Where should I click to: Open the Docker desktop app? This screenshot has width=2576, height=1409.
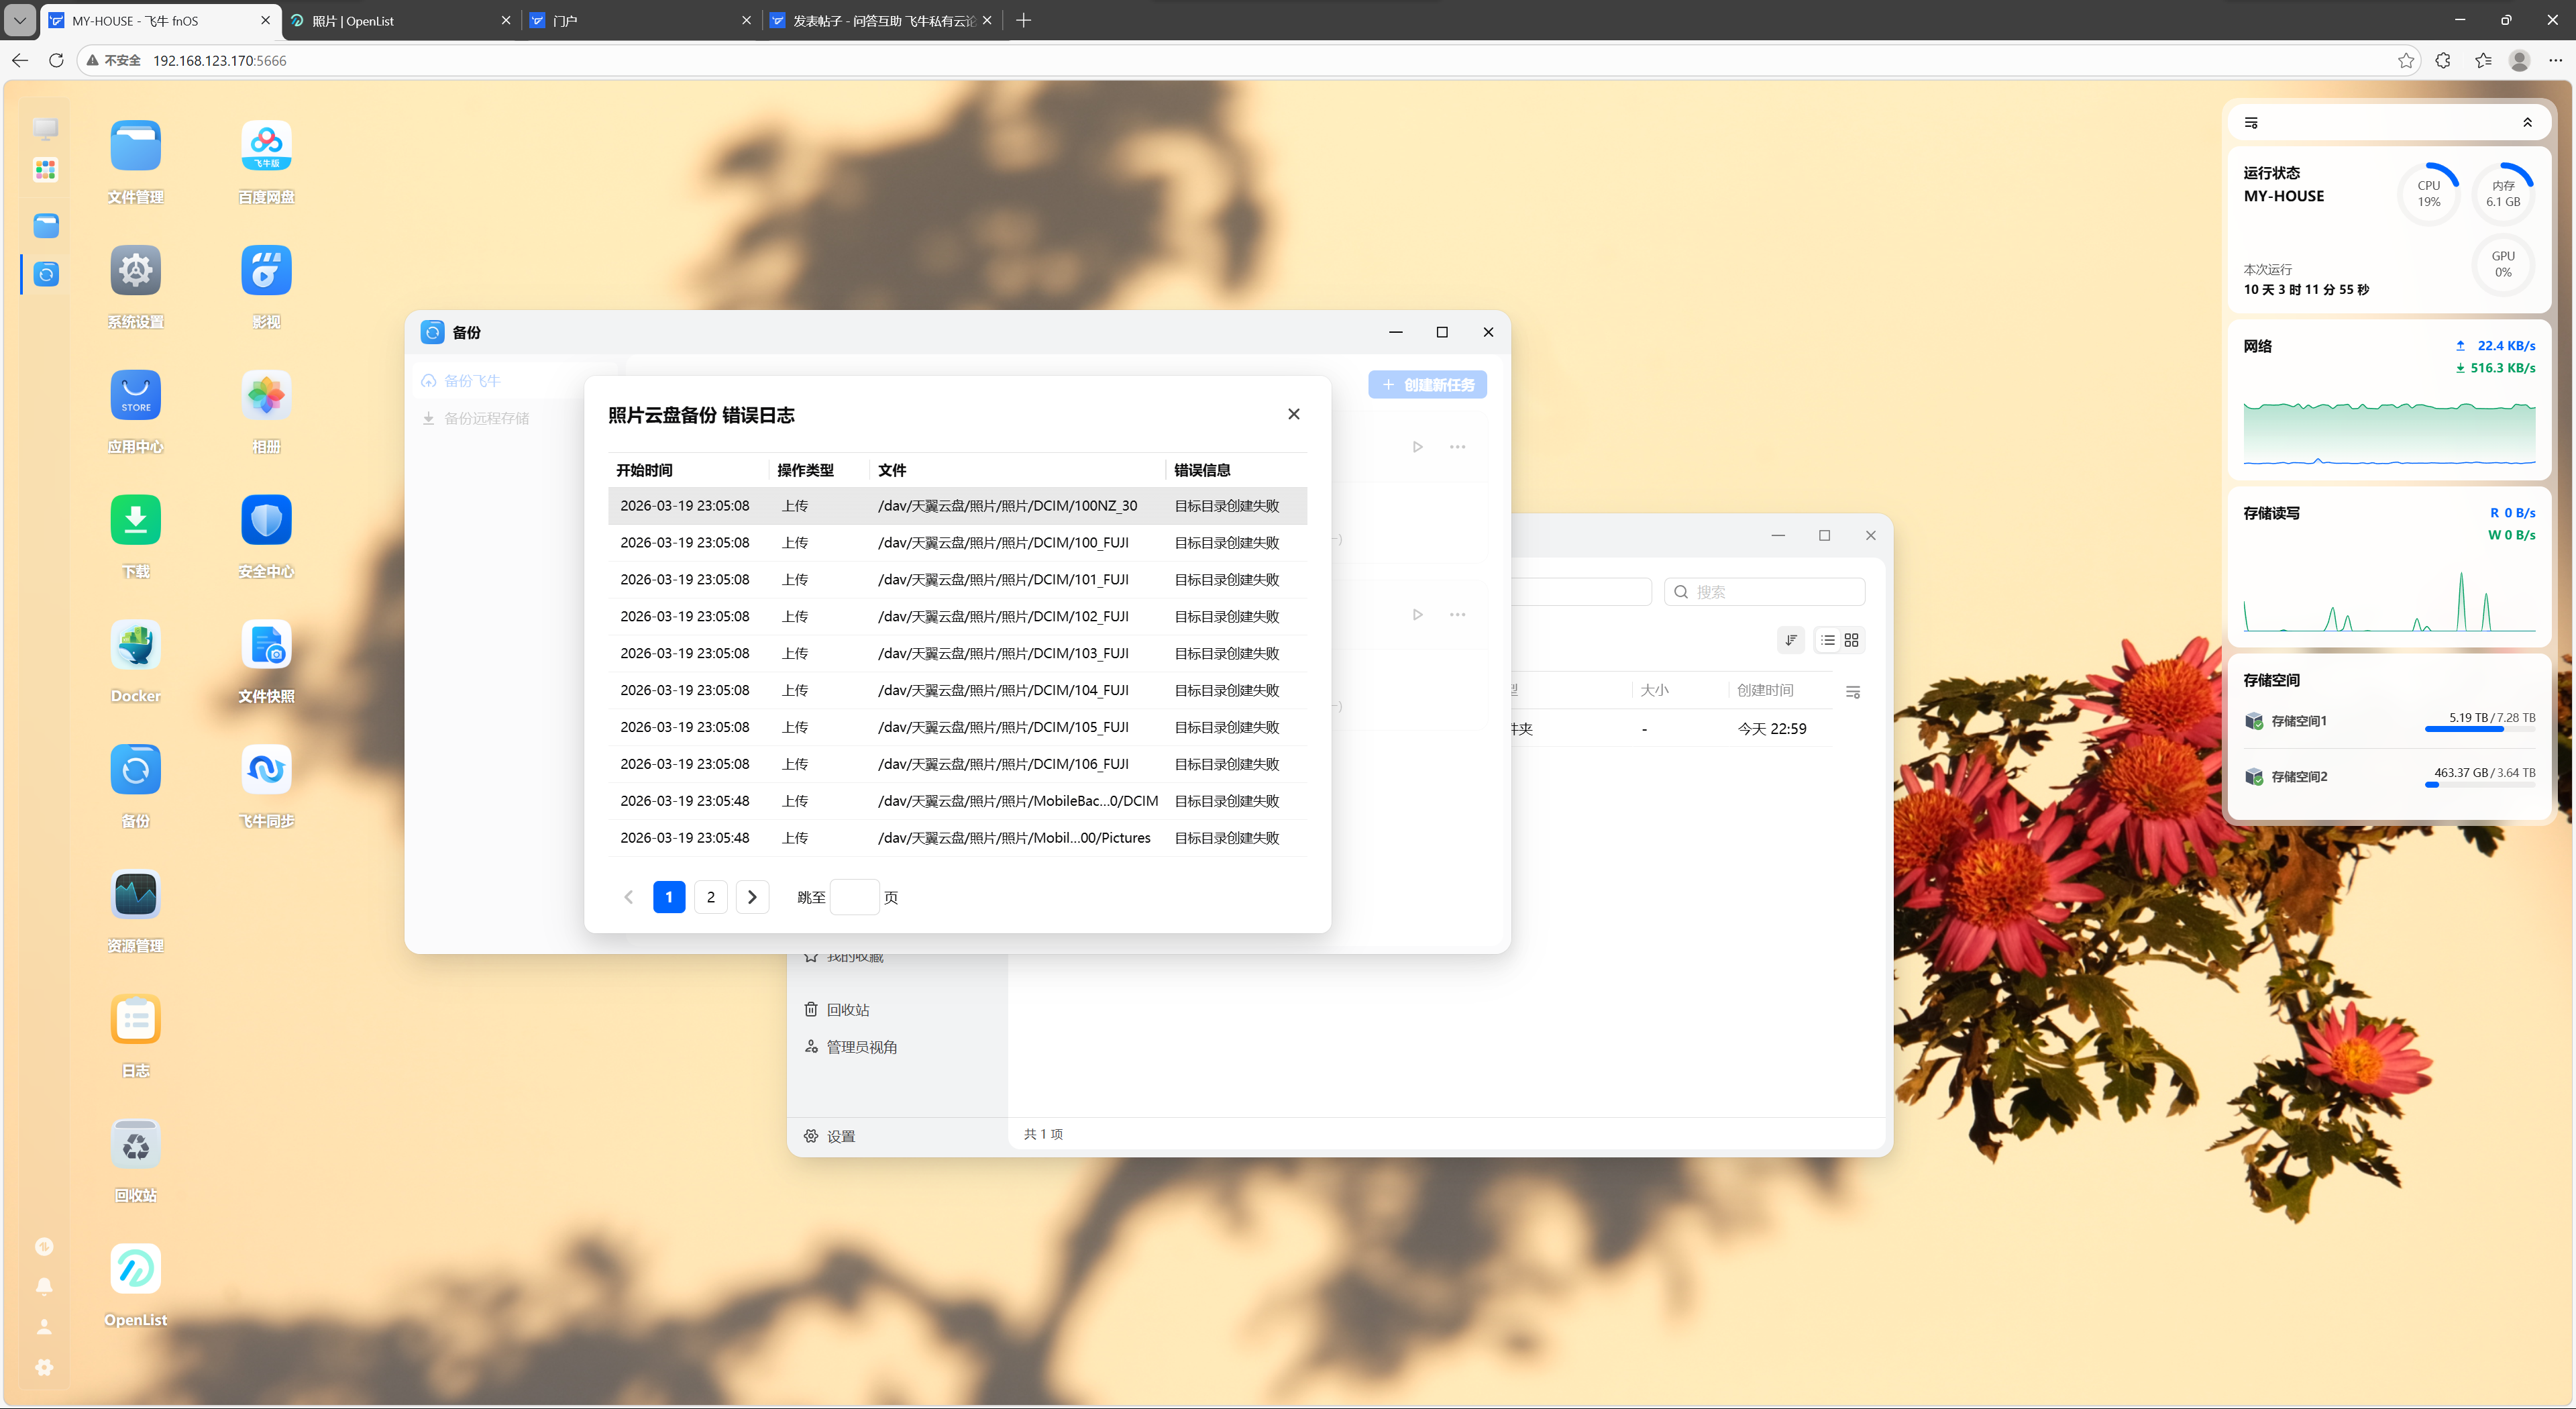tap(135, 646)
